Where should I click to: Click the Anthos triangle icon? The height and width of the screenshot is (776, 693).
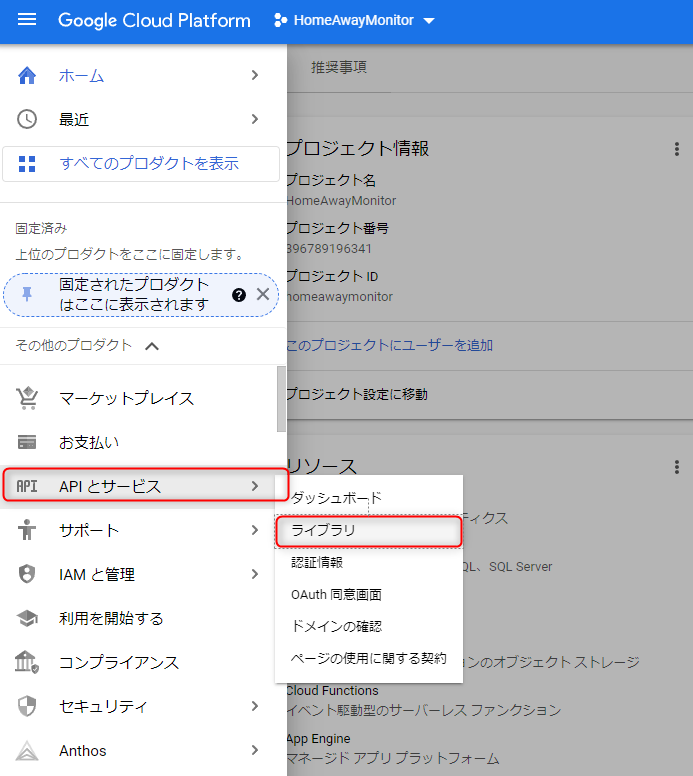coord(27,750)
